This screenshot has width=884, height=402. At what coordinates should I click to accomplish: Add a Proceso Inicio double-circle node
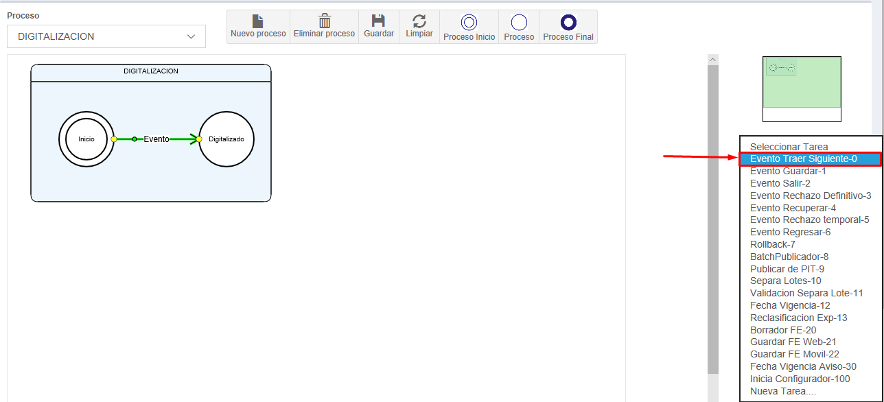[x=469, y=22]
